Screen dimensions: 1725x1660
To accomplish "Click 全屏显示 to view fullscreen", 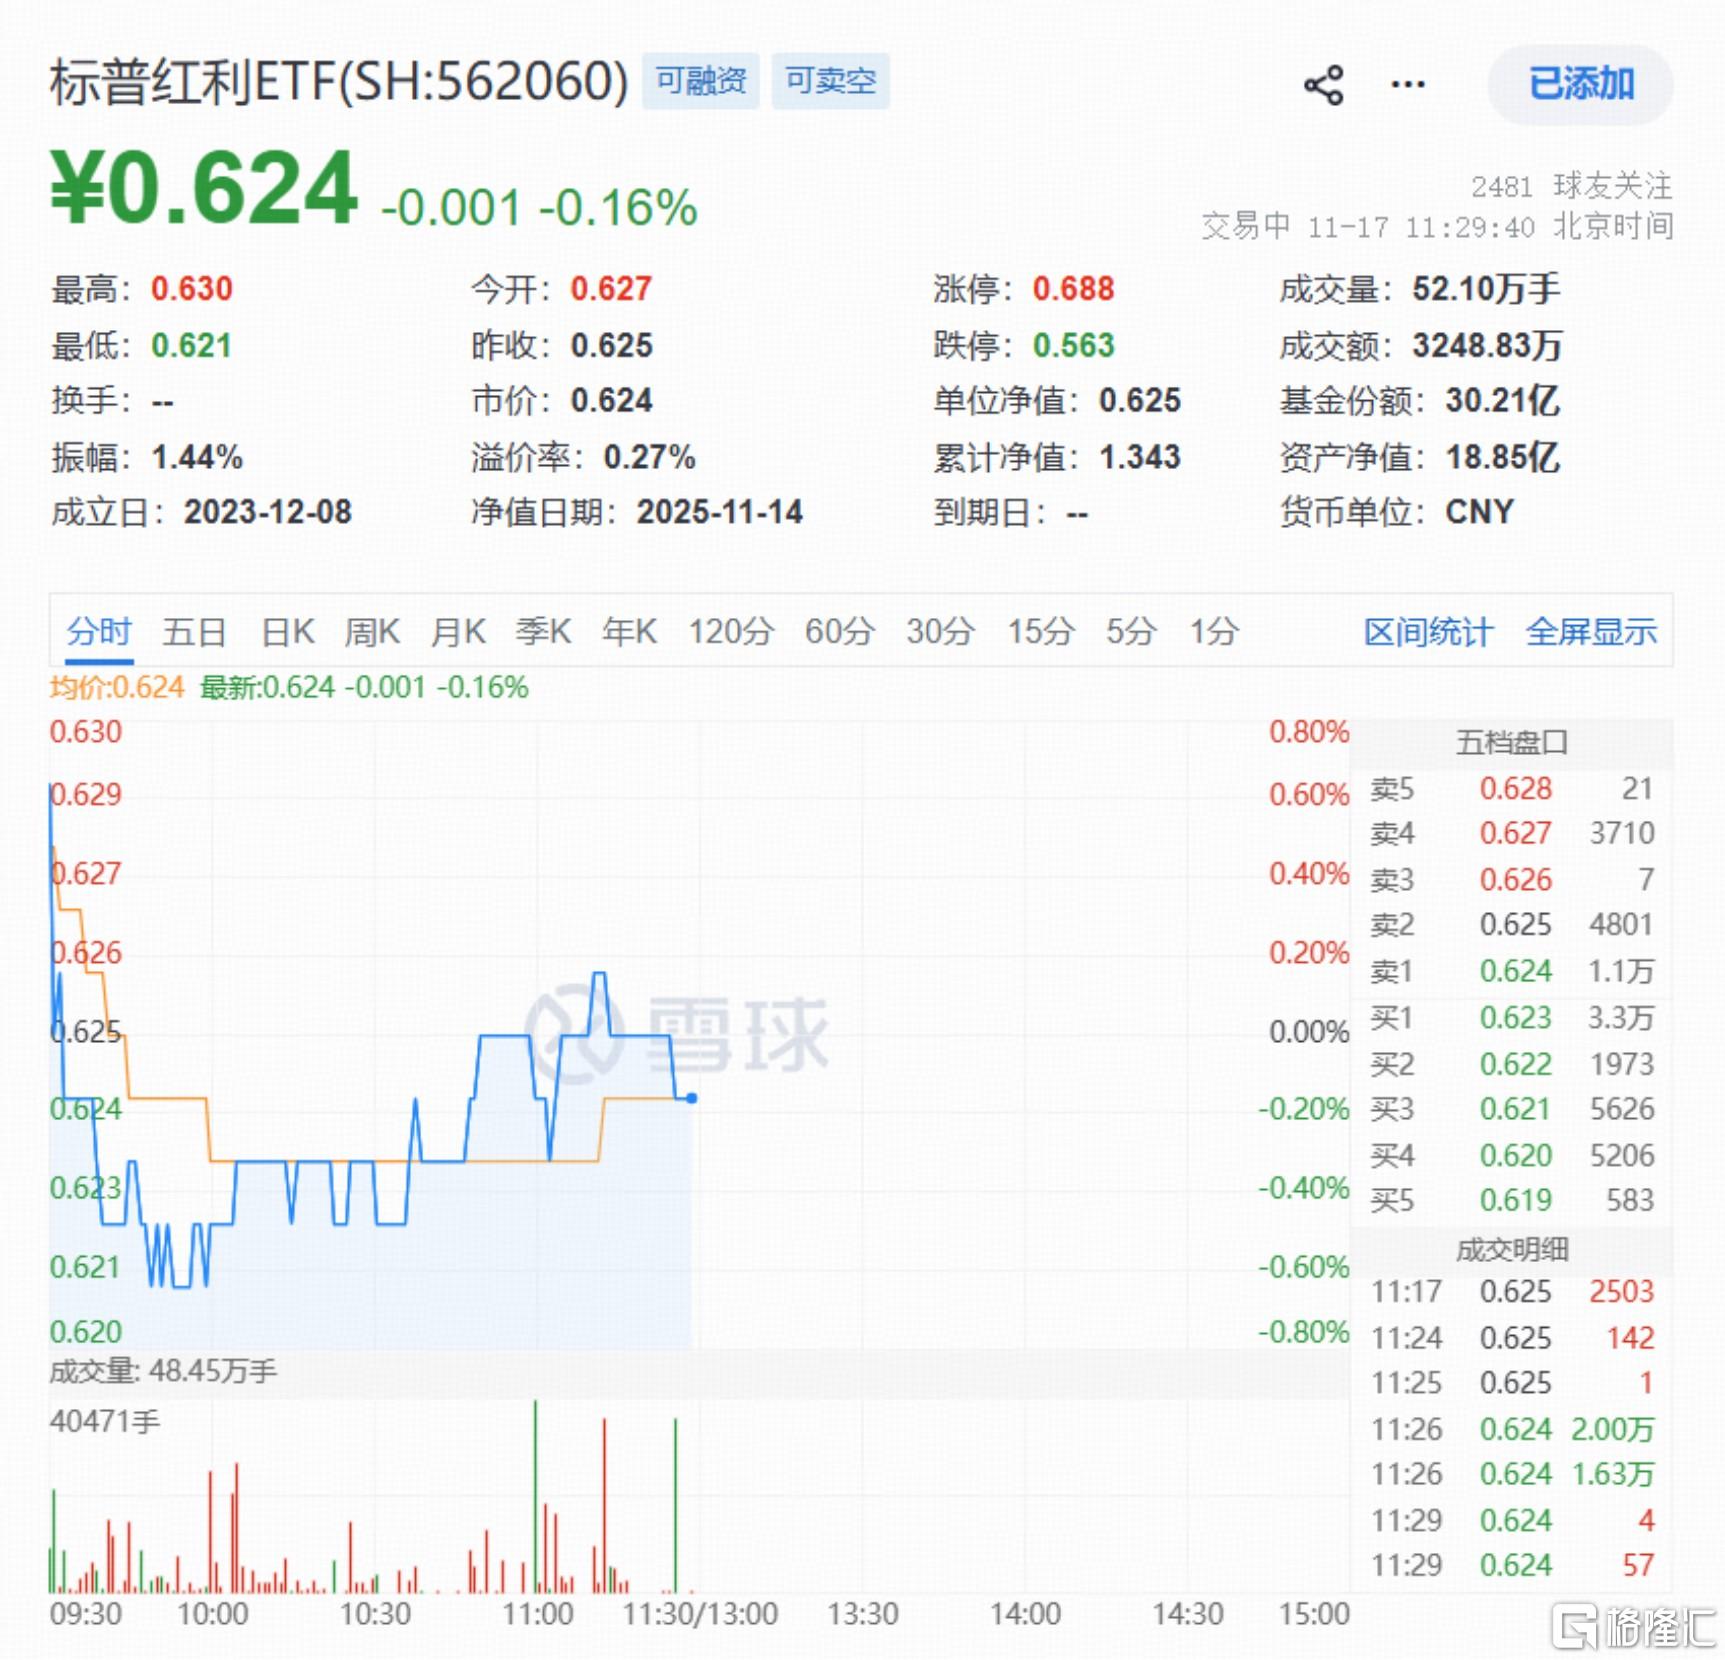I will [x=1590, y=632].
